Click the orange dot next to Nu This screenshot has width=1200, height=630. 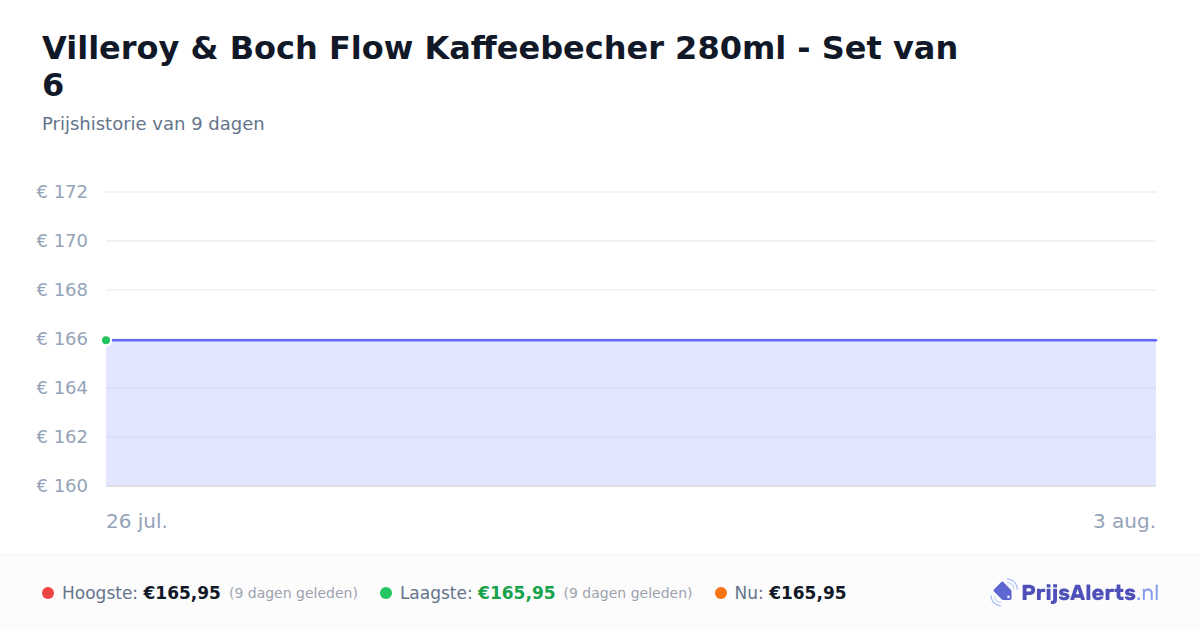pyautogui.click(x=721, y=593)
